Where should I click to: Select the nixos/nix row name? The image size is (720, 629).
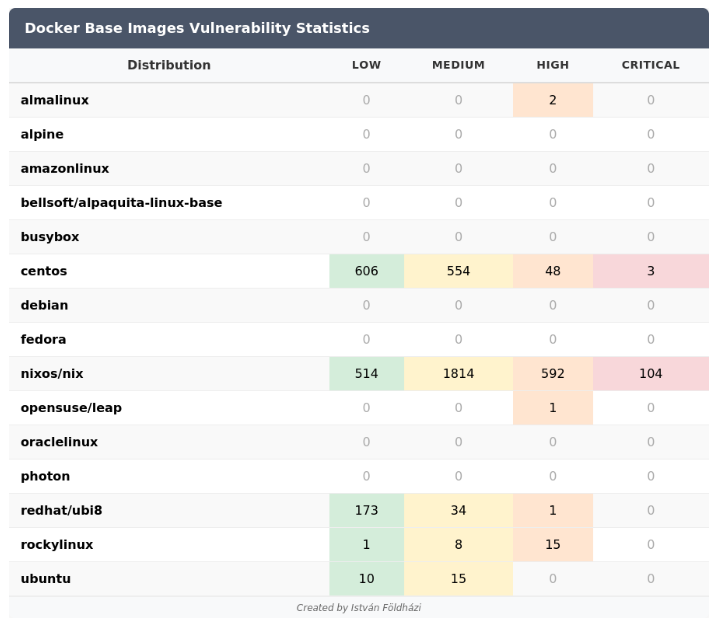[x=52, y=374]
